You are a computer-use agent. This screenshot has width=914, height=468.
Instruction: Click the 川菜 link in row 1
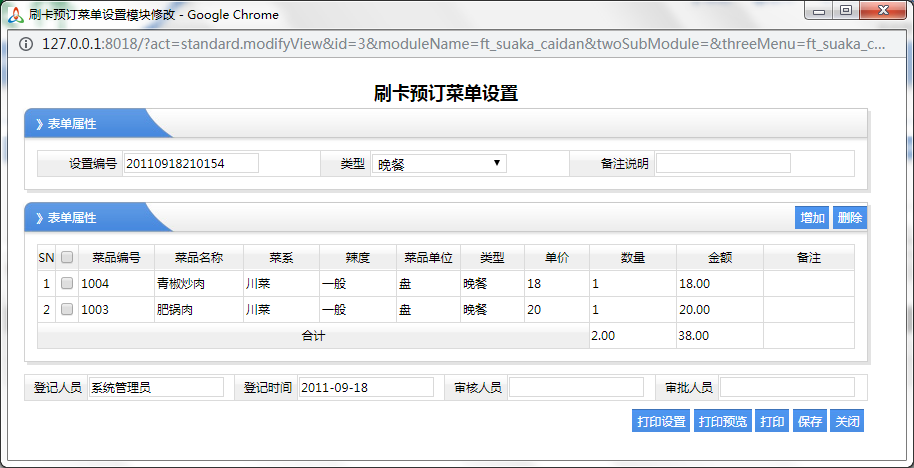258,284
